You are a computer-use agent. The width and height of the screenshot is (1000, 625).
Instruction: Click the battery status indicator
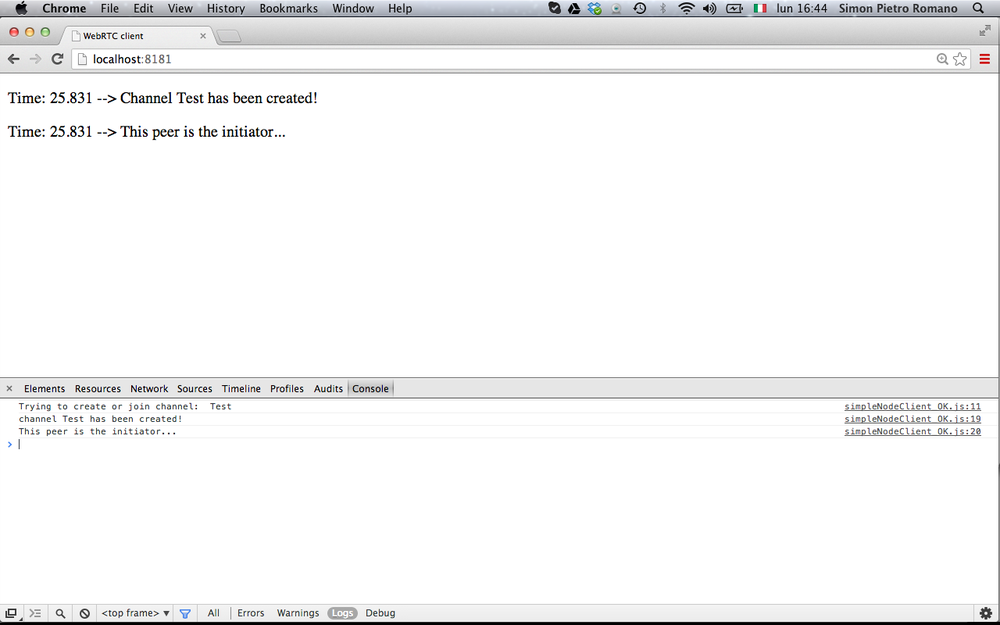733,8
